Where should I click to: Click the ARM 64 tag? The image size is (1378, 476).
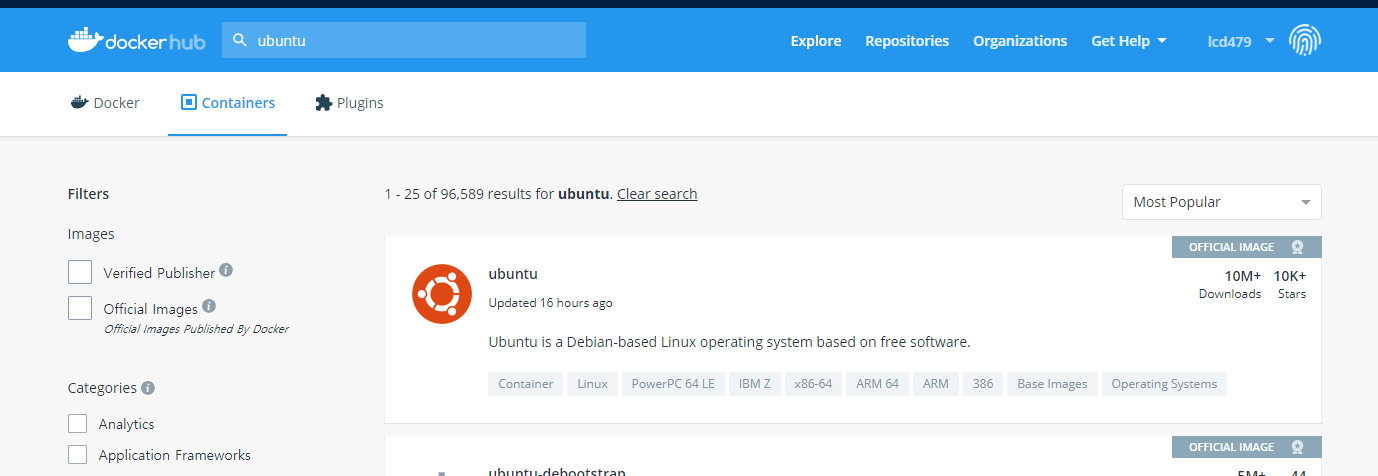(x=877, y=384)
